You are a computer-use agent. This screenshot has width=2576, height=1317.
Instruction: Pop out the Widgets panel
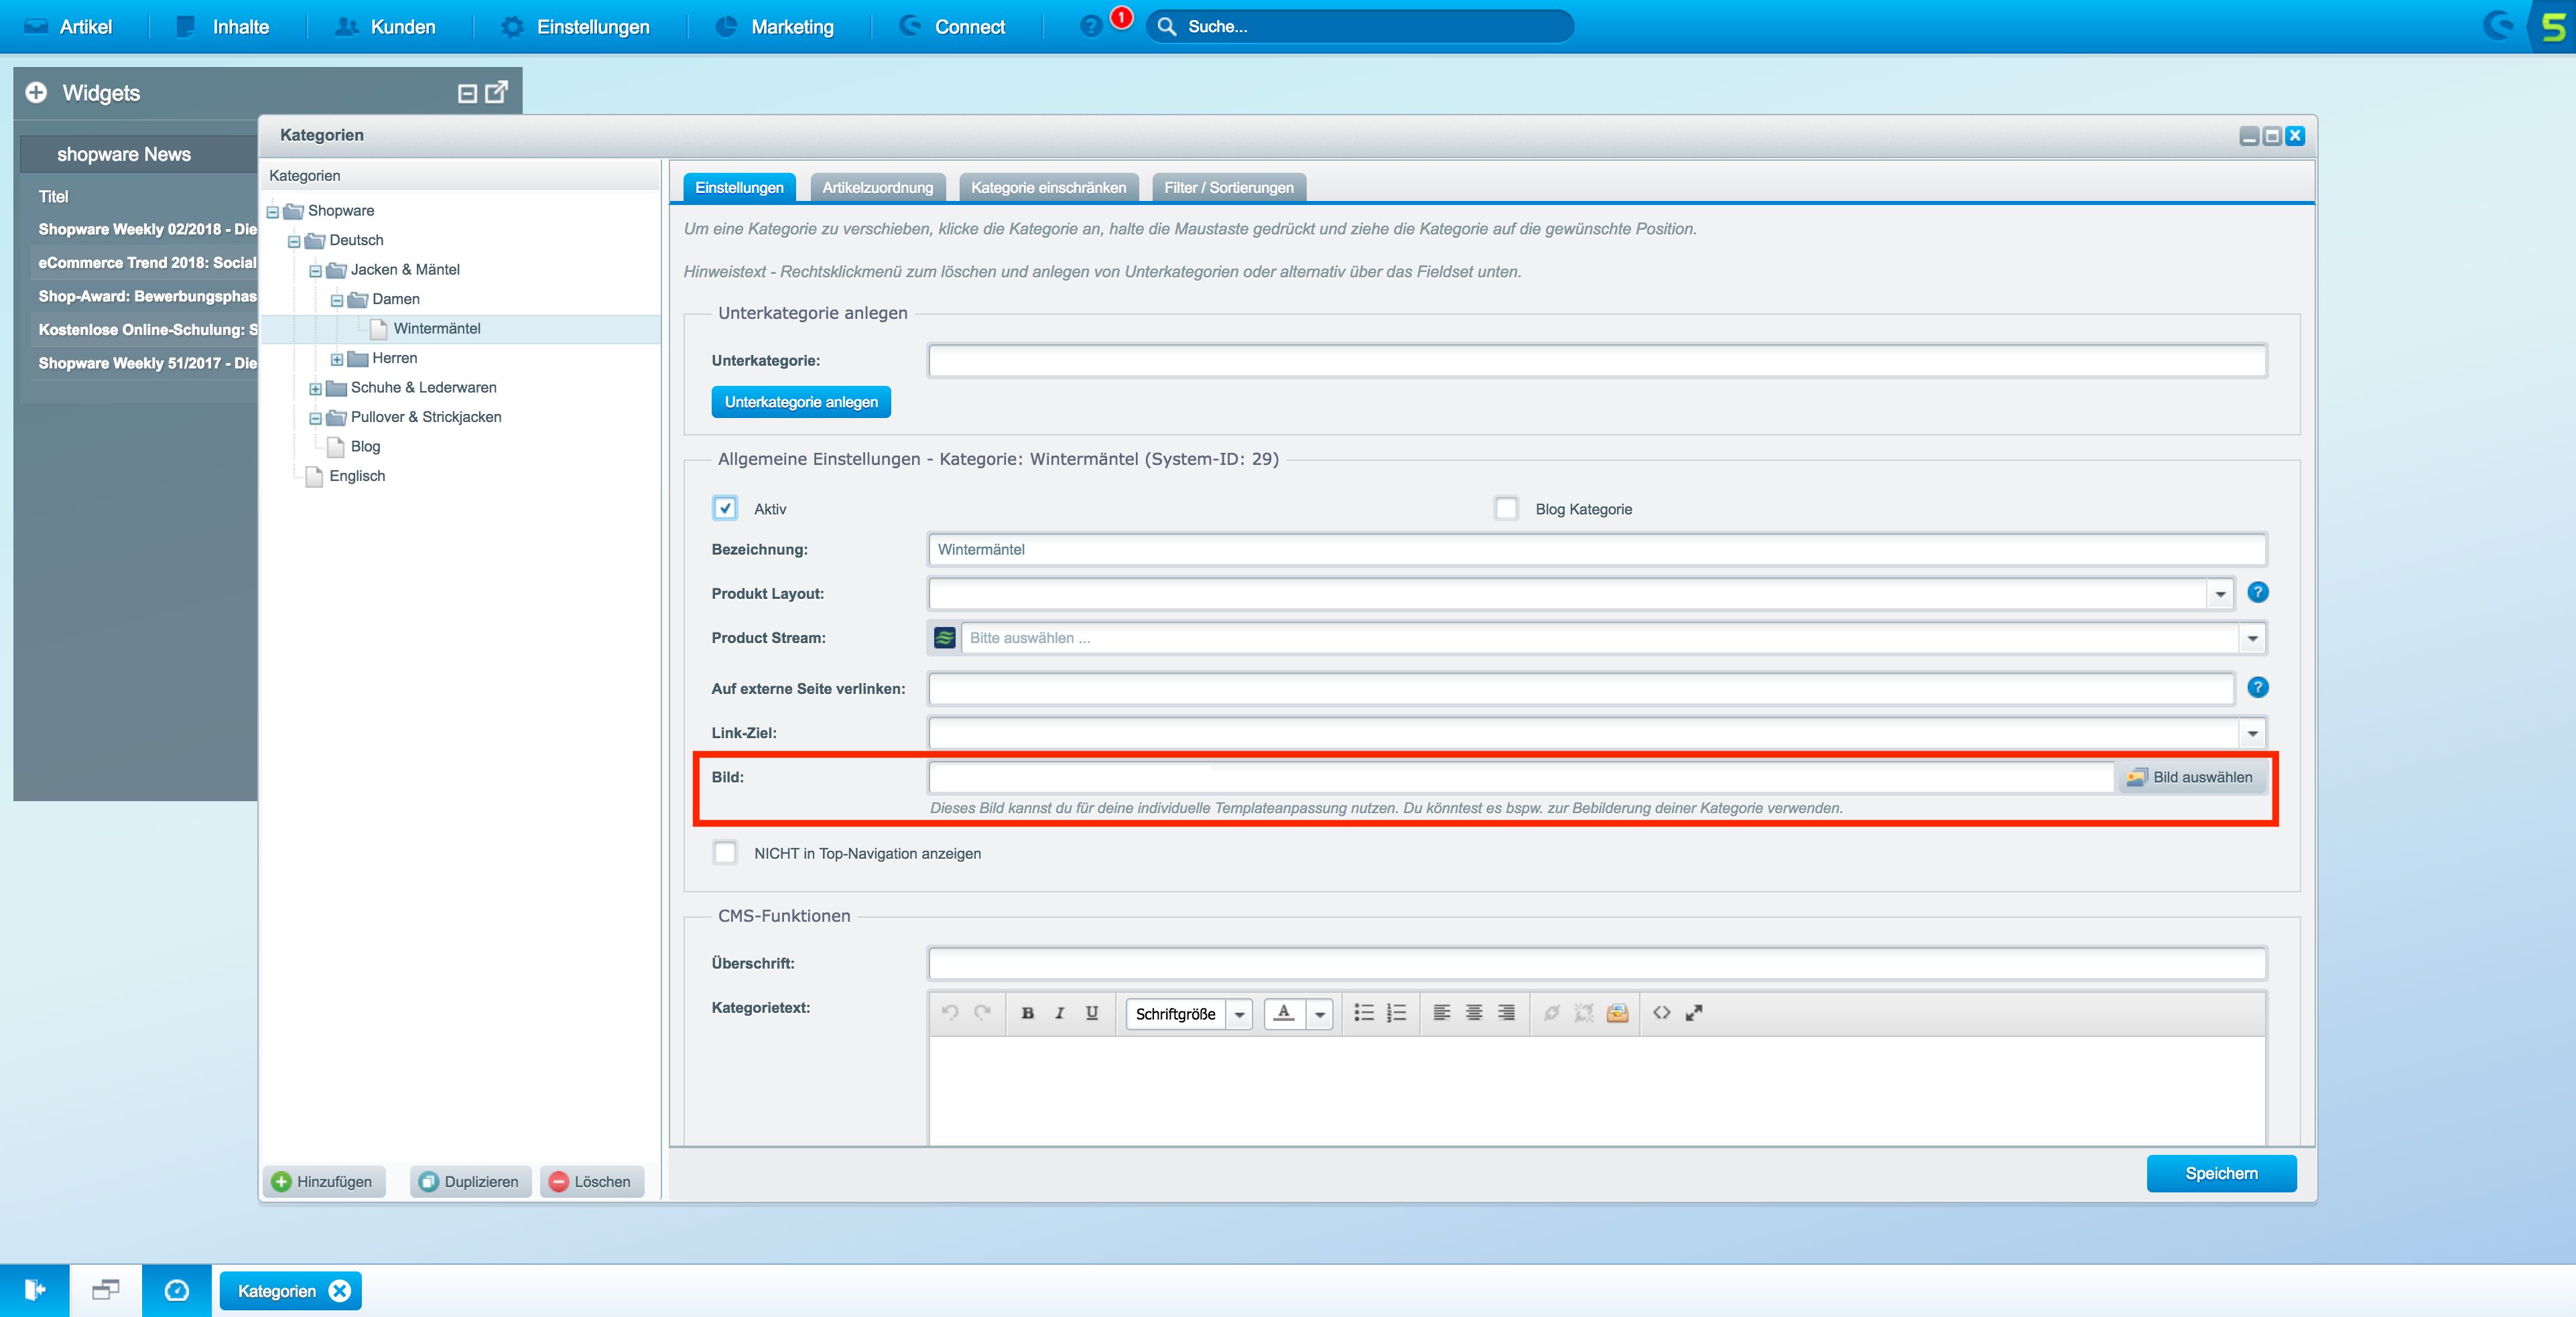(496, 92)
